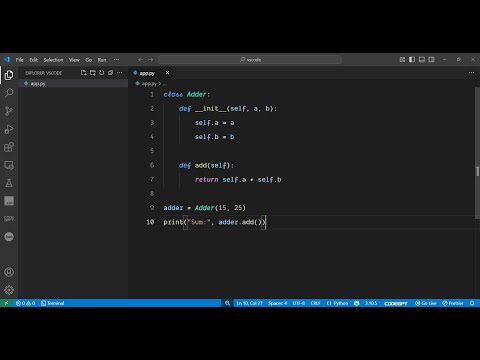
Task: Open the breadcrumb ellipsis symbol dropdown
Action: 164,84
